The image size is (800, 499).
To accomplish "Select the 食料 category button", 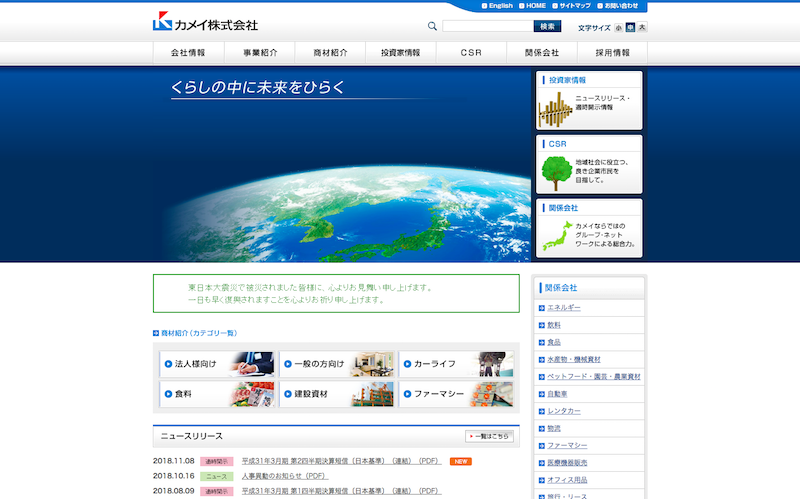I will [x=217, y=394].
